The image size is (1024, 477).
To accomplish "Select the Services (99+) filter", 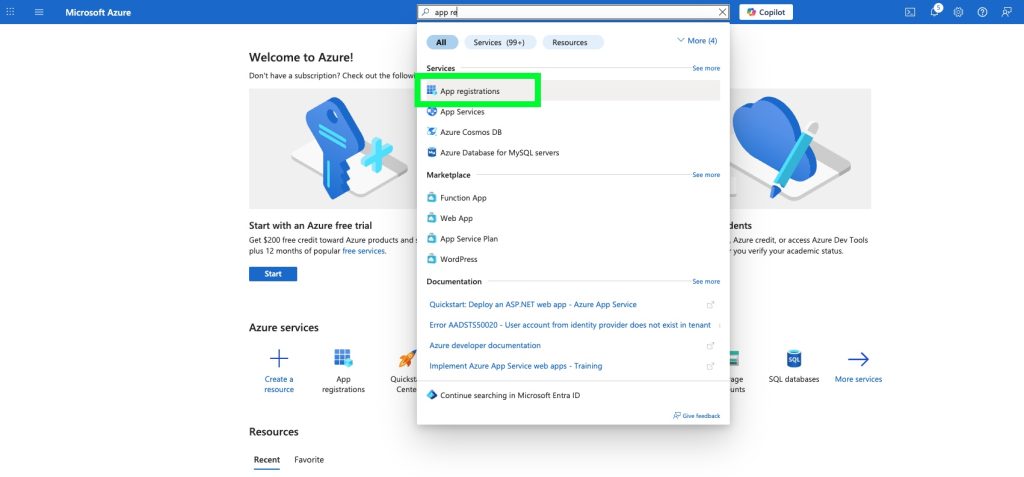I will [500, 42].
